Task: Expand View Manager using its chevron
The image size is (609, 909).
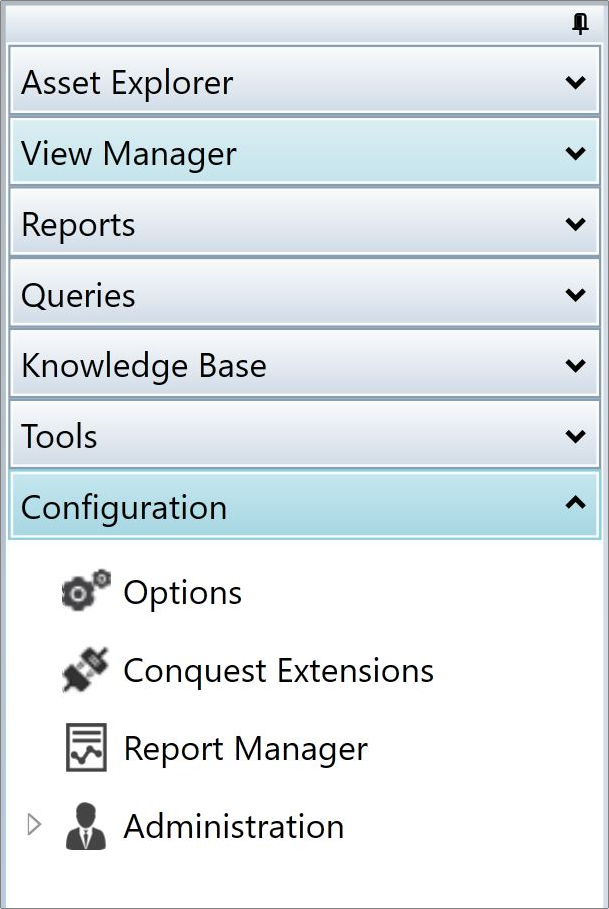Action: coord(575,153)
